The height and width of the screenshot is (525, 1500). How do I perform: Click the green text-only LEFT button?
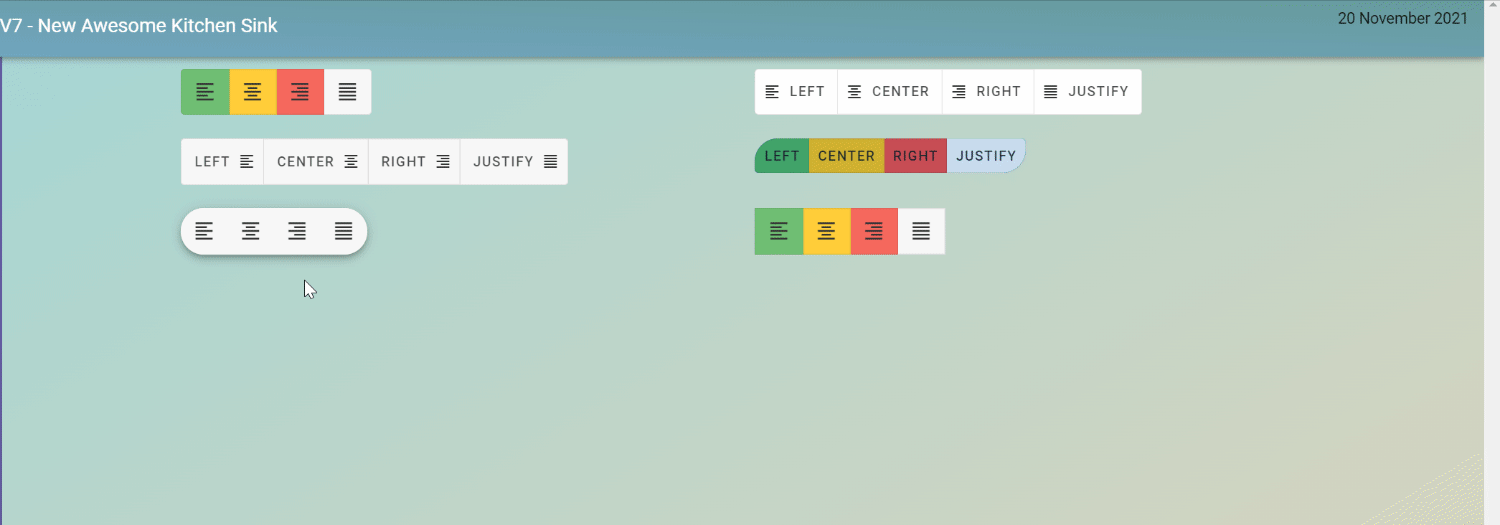tap(782, 156)
